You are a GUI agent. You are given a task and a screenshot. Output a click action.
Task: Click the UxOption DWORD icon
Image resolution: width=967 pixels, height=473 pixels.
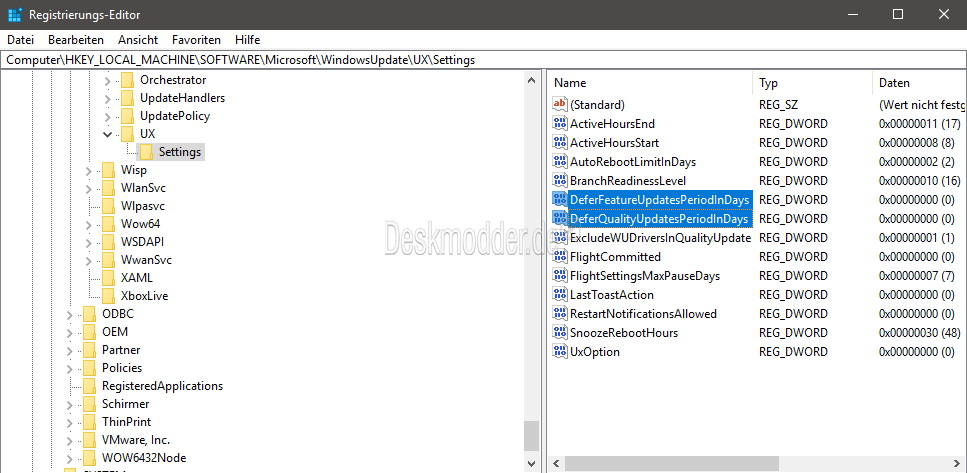click(560, 352)
